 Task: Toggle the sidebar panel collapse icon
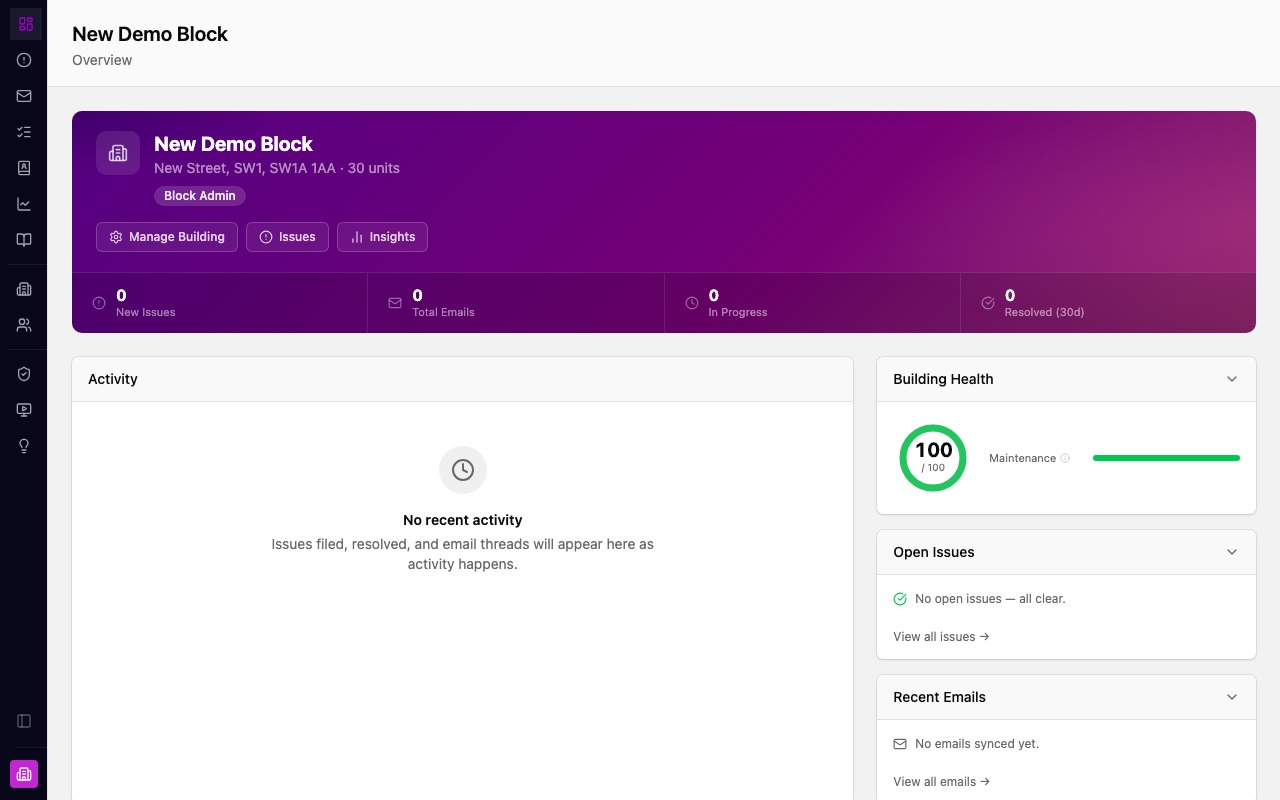click(25, 721)
